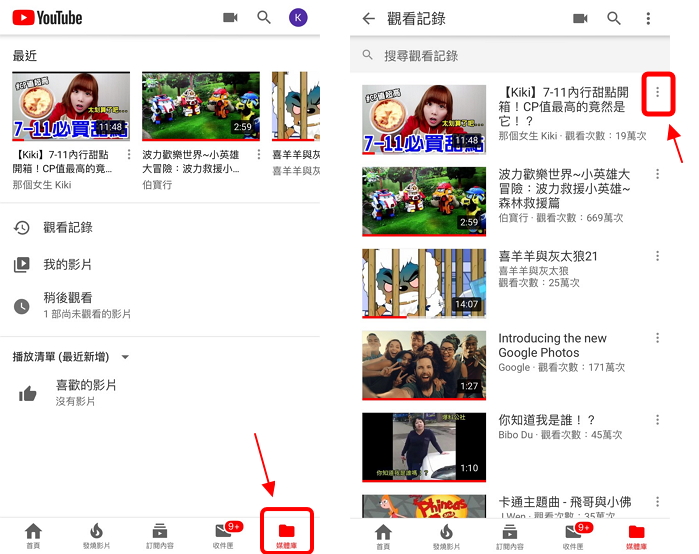Tap the 發燒影片 trending tab on left screen

[x=96, y=535]
